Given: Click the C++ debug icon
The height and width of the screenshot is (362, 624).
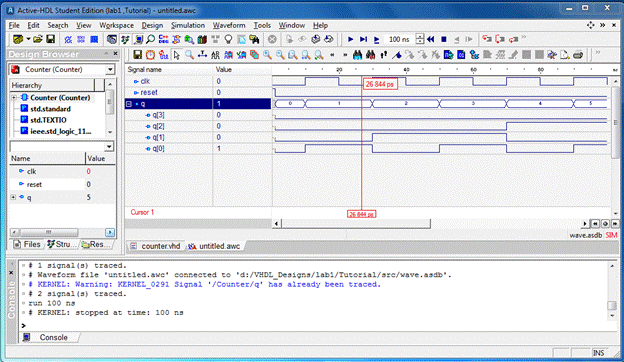Looking at the screenshot, I should 163,39.
